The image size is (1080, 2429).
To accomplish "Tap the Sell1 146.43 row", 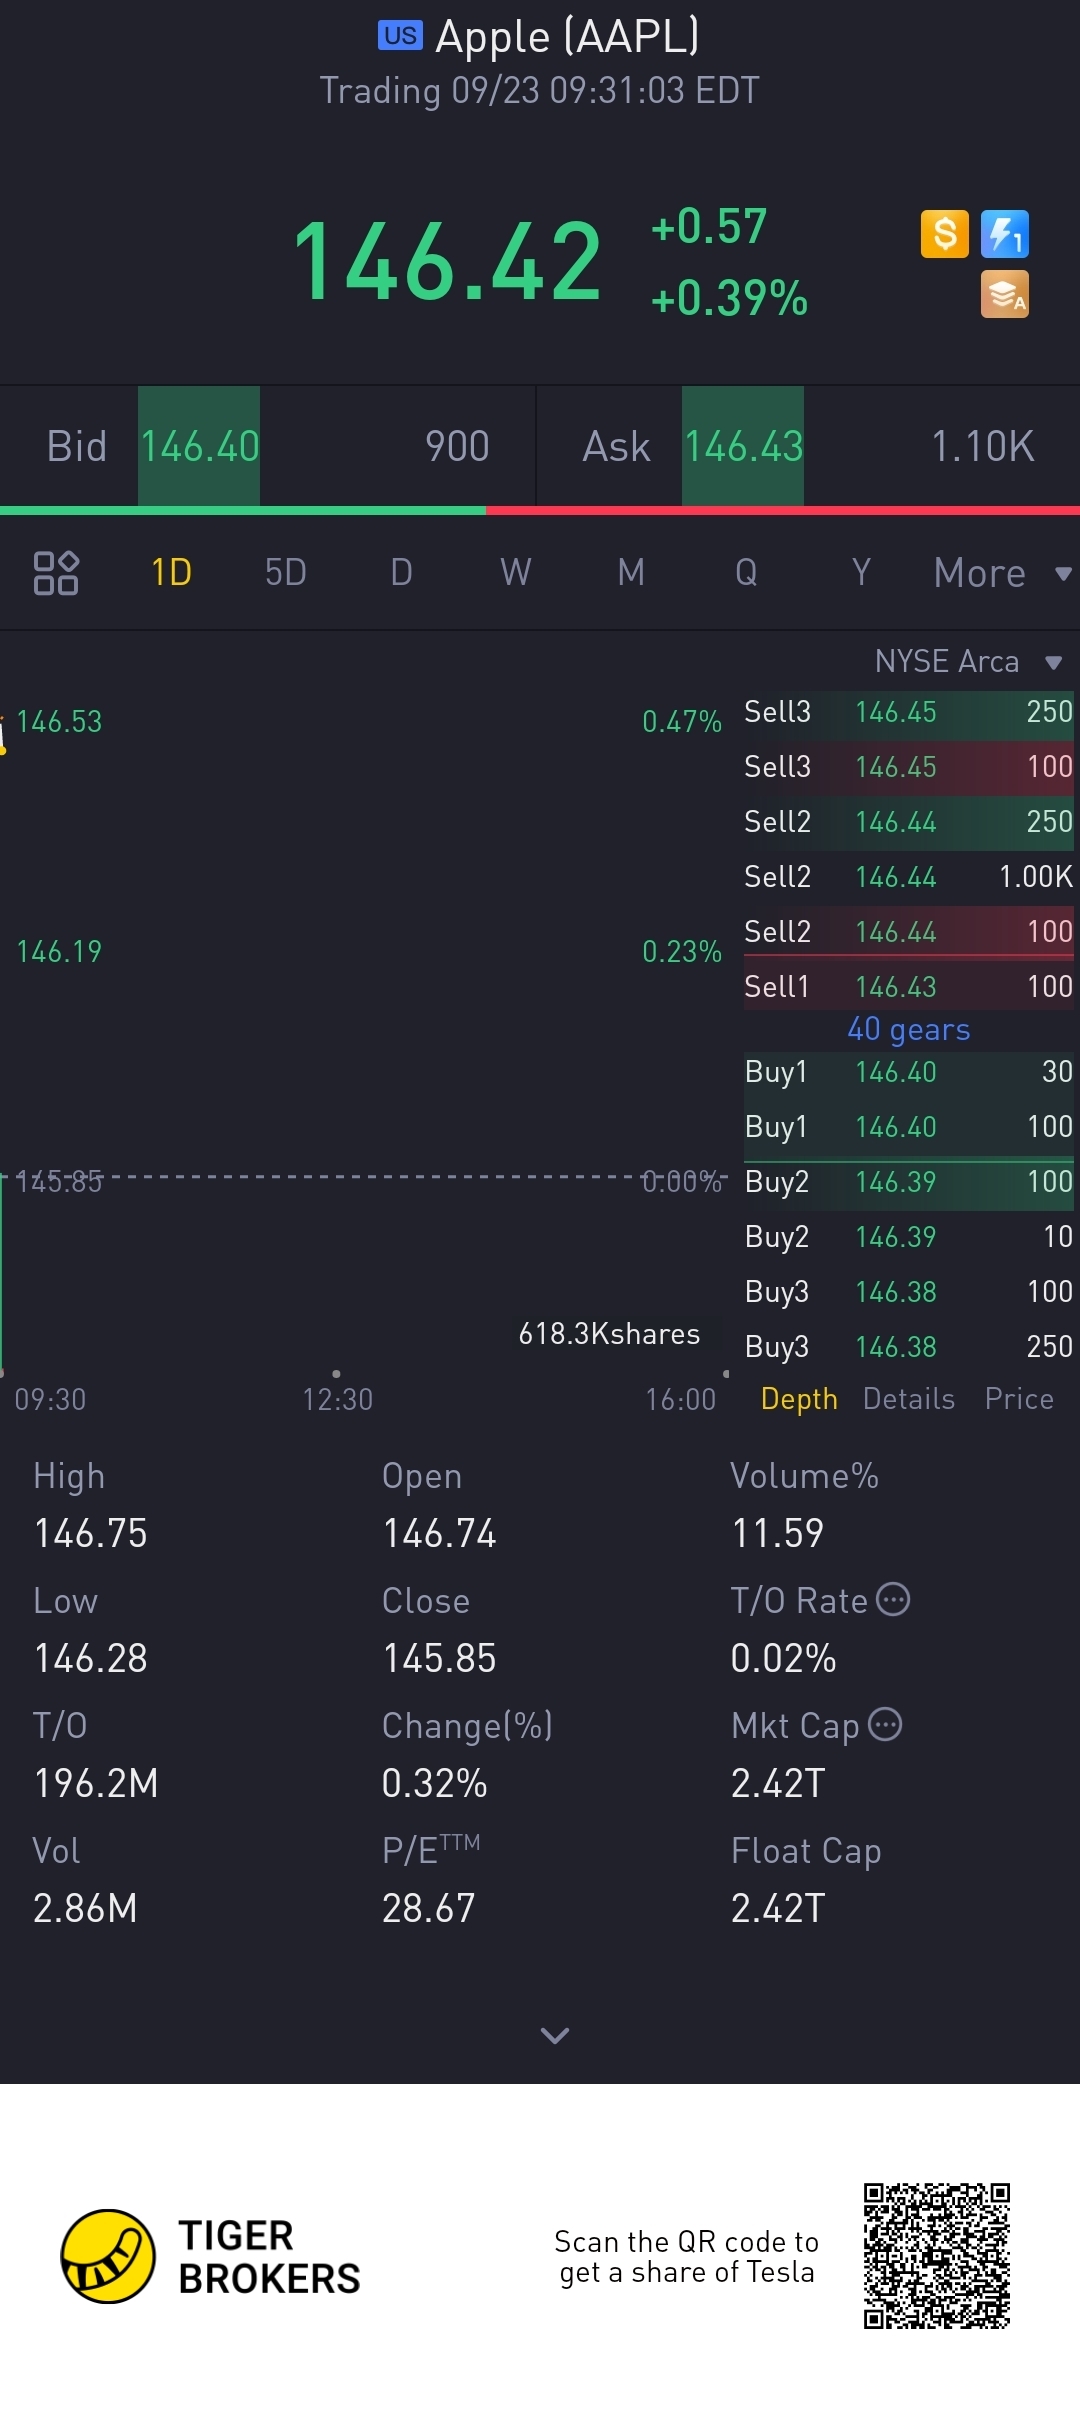I will point(908,987).
